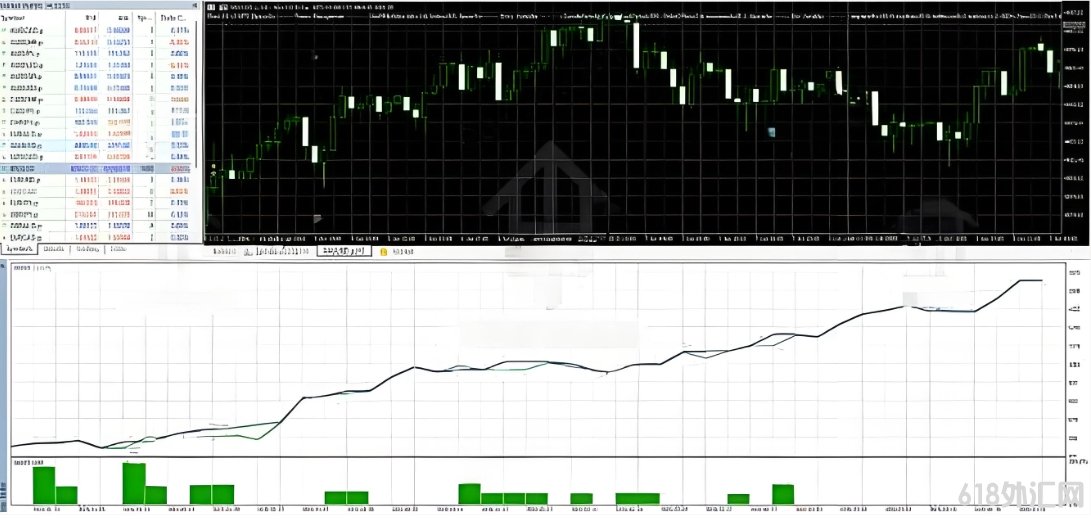Viewport: 1091px width, 519px height.
Task: Click the tallest green bar in the lower histogram
Action: point(134,483)
